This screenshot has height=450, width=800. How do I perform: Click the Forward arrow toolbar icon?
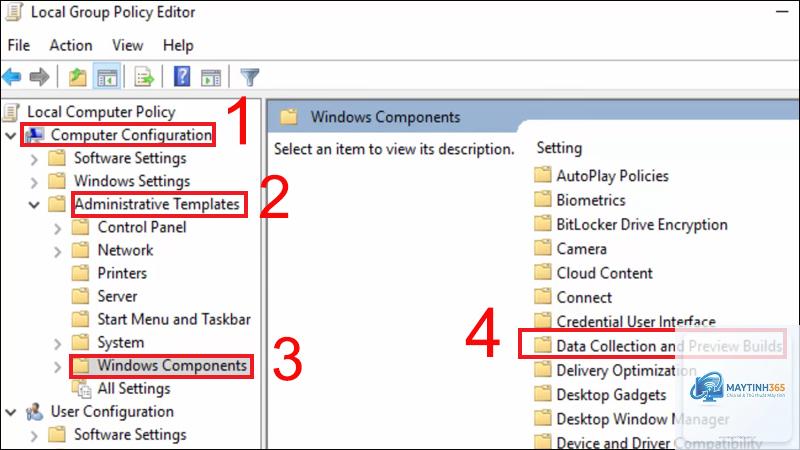[x=39, y=77]
